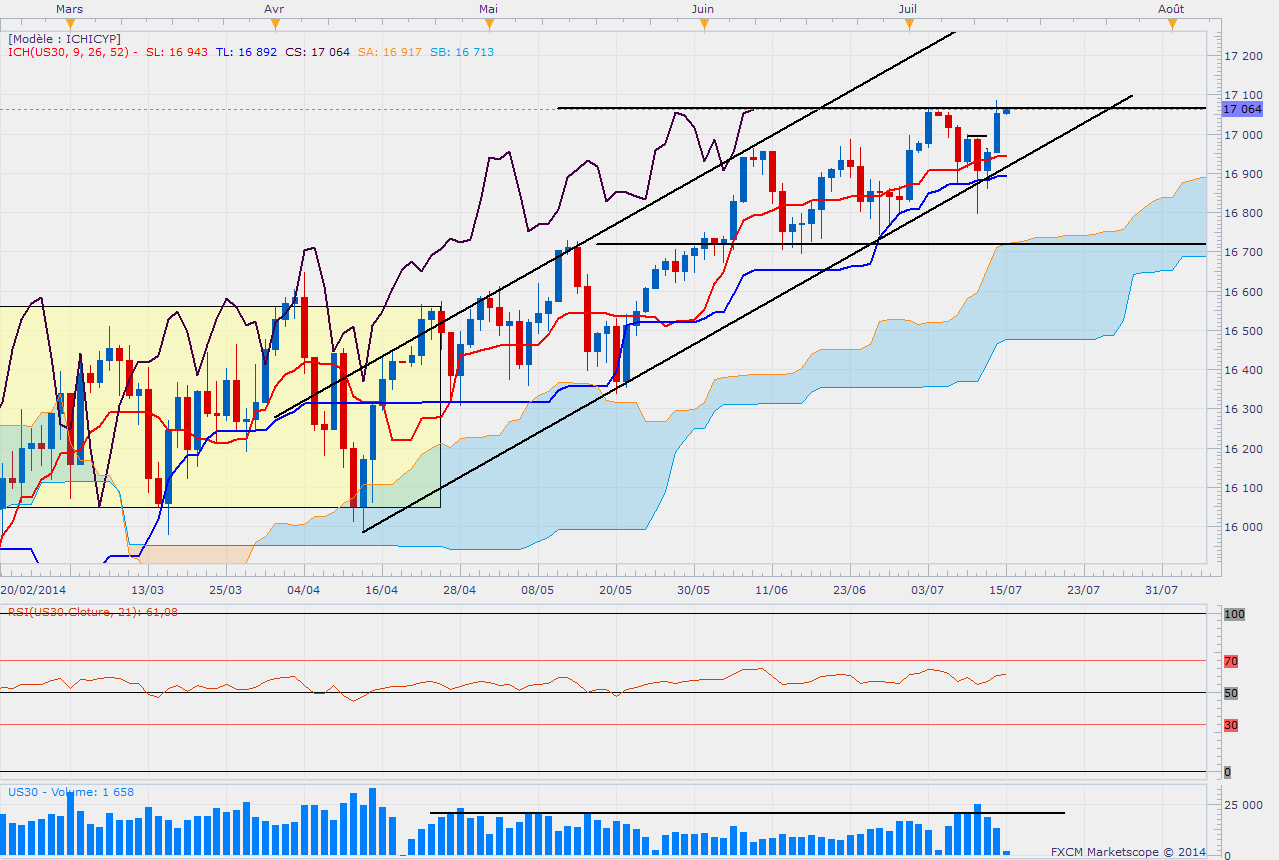Select the RSI 30 level label

(1231, 724)
